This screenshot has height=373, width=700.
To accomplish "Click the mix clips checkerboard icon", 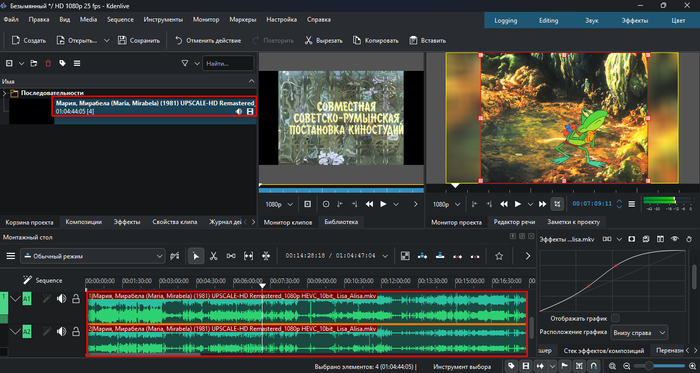I will tap(405, 256).
